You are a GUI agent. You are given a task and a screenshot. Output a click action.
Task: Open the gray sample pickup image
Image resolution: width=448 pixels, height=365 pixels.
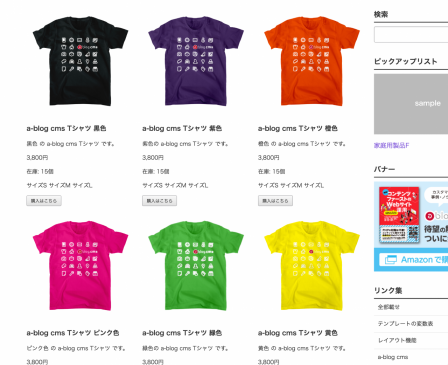click(411, 104)
